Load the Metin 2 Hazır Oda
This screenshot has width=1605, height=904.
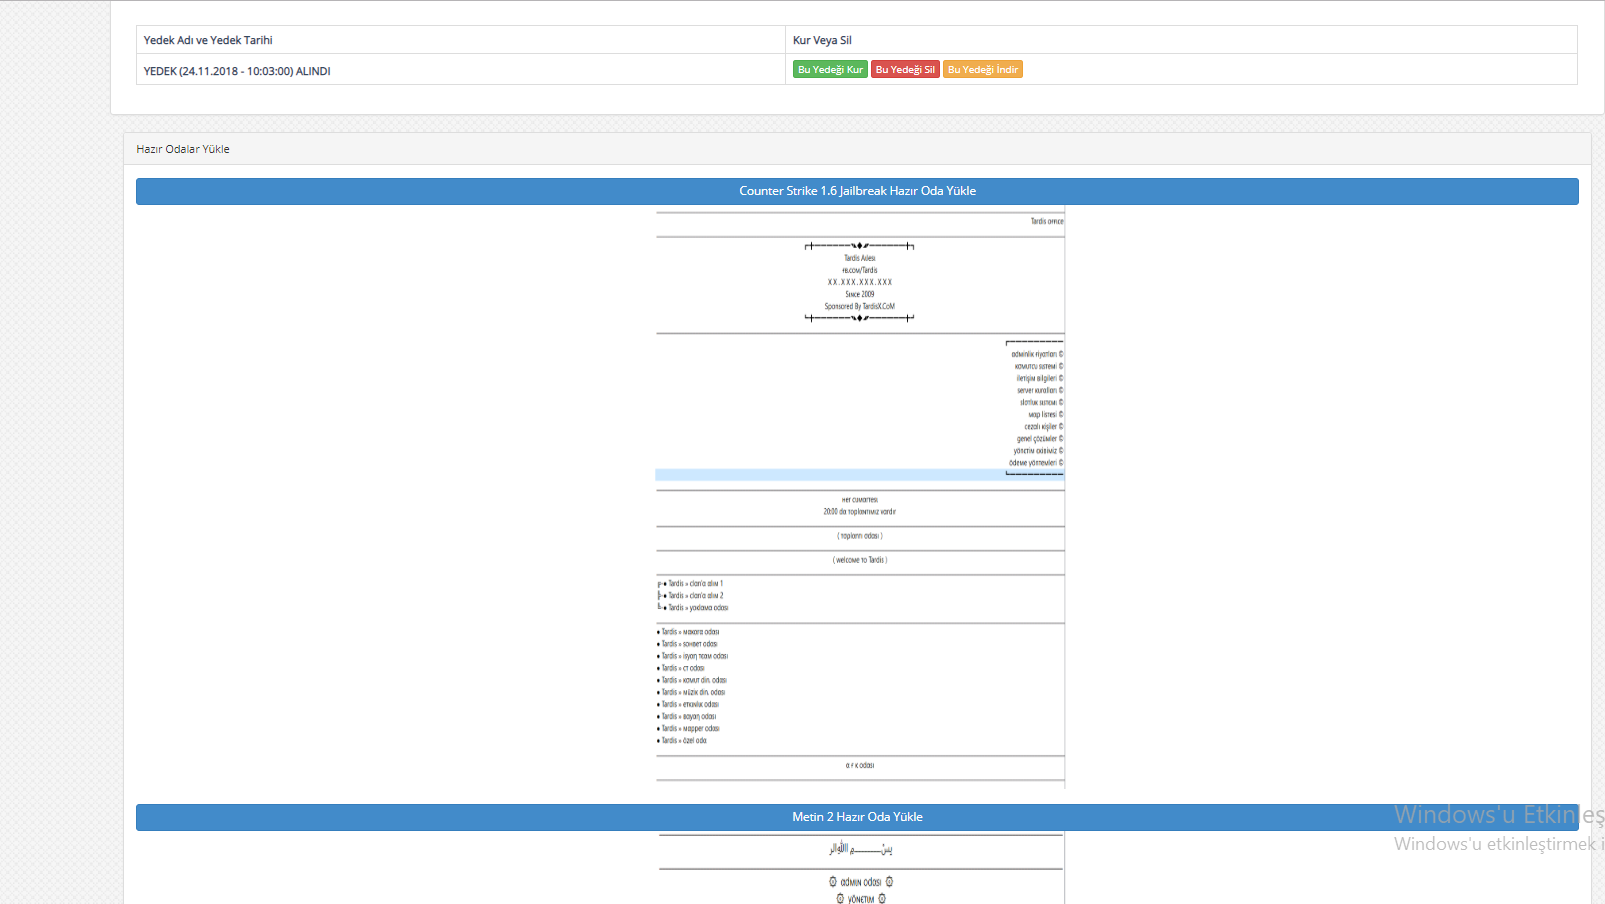pos(857,817)
